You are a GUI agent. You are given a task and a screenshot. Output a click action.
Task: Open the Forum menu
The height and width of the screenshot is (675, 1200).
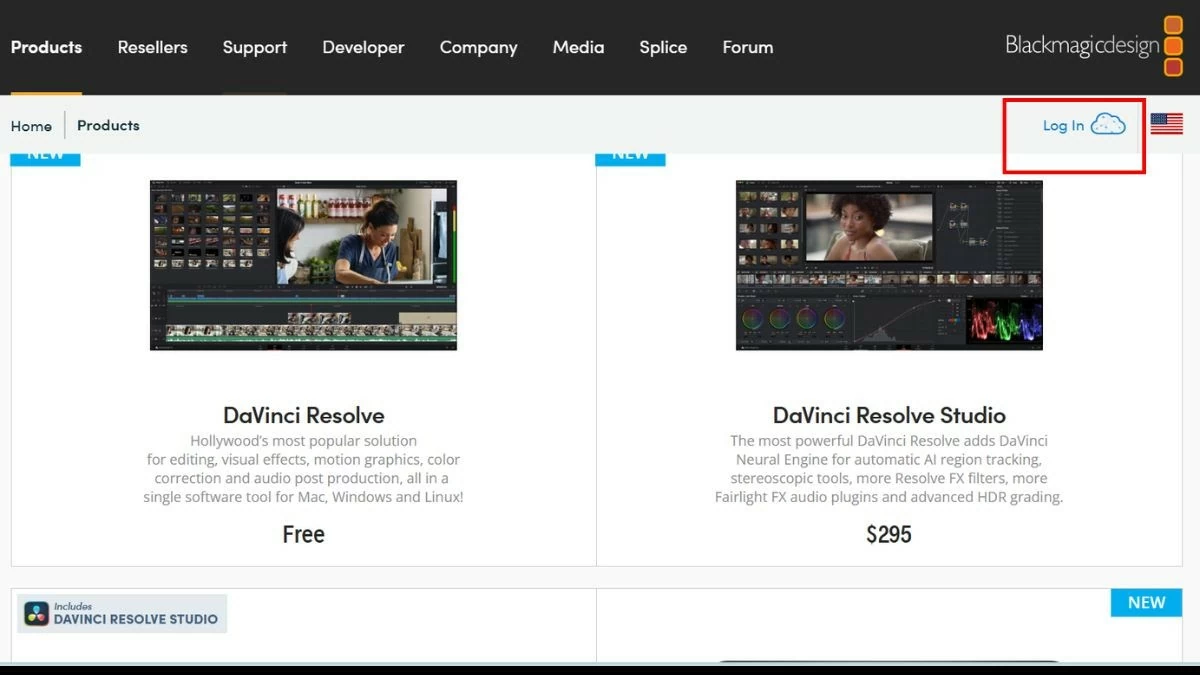click(x=747, y=47)
